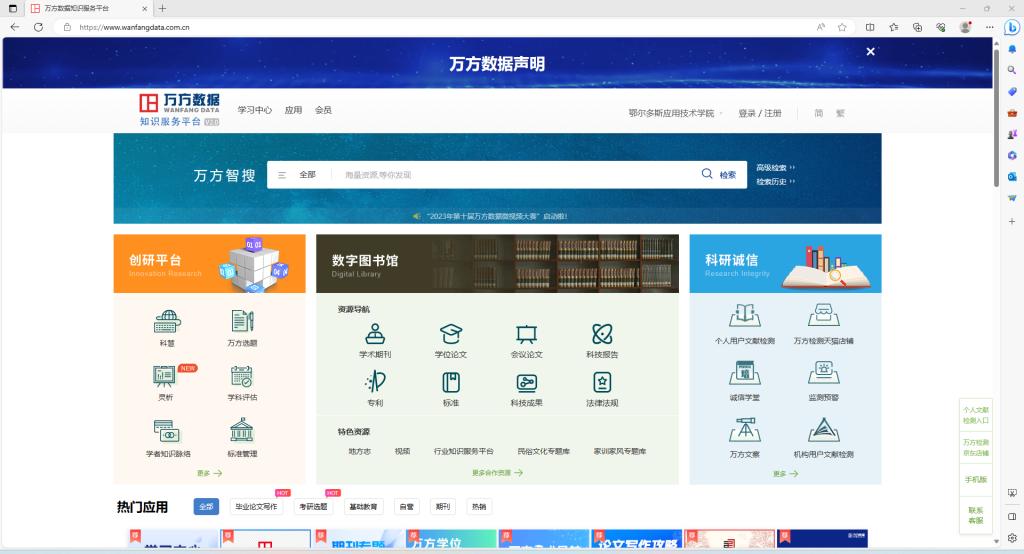The height and width of the screenshot is (554, 1024).
Task: Switch to 繁 traditional Chinese
Action: tap(840, 113)
